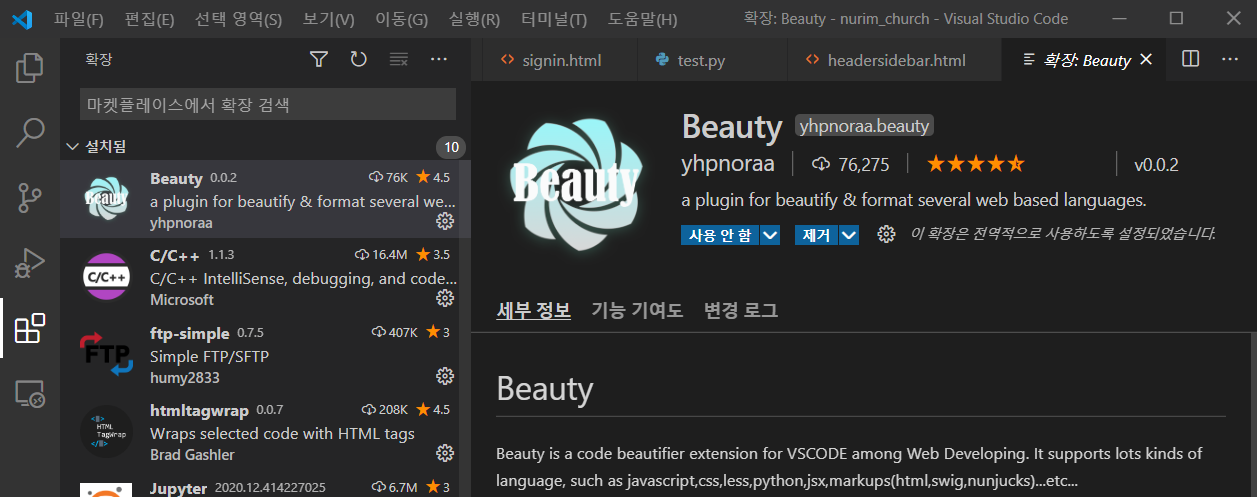Select the 세부 정보 details tab
This screenshot has width=1257, height=497.
pyautogui.click(x=534, y=310)
